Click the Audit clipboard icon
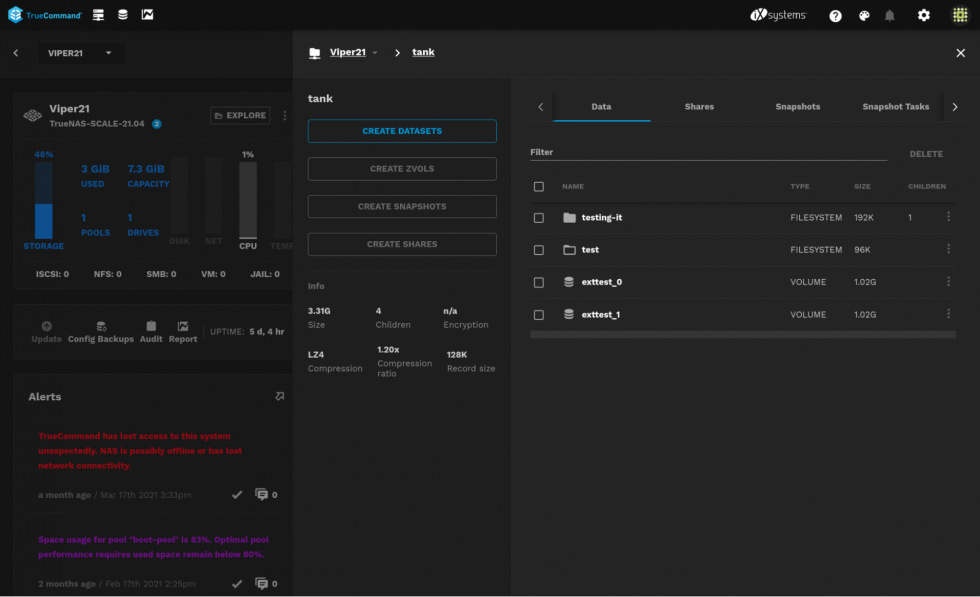Screen dimensions: 980x597 pos(151,327)
